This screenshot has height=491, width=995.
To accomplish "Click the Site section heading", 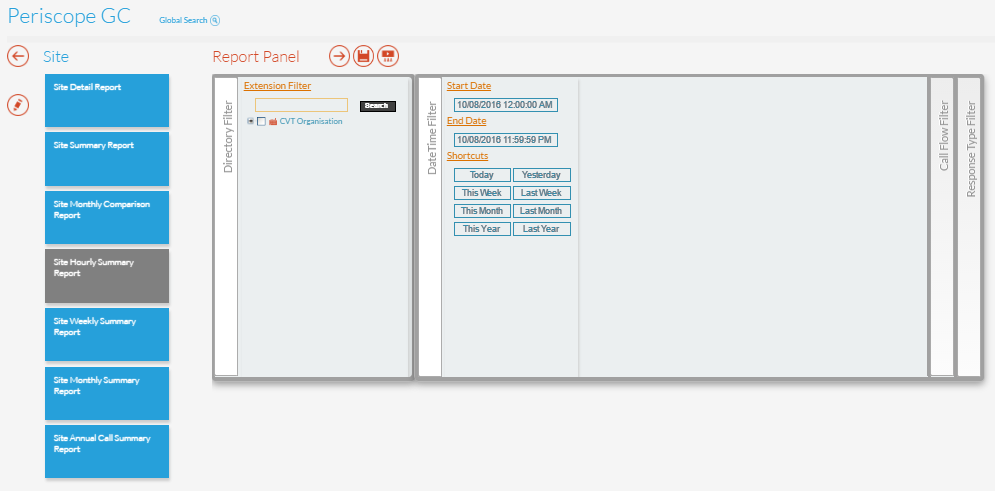I will (x=56, y=57).
